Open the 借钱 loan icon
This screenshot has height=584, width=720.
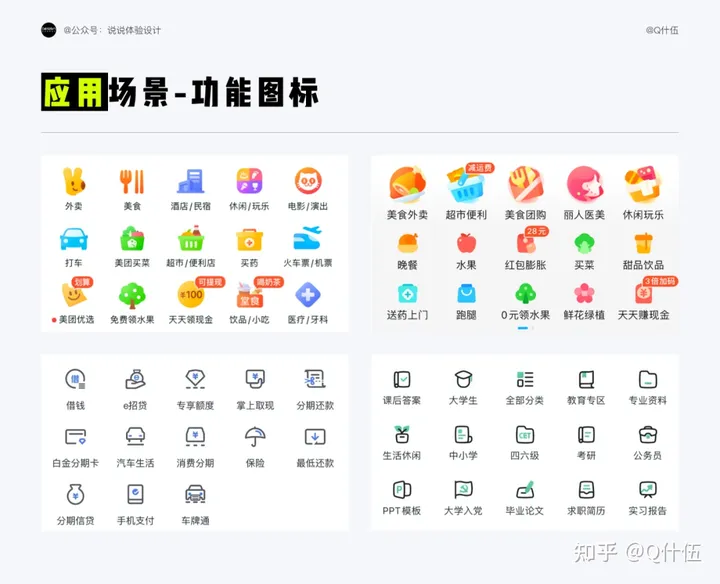click(x=75, y=379)
